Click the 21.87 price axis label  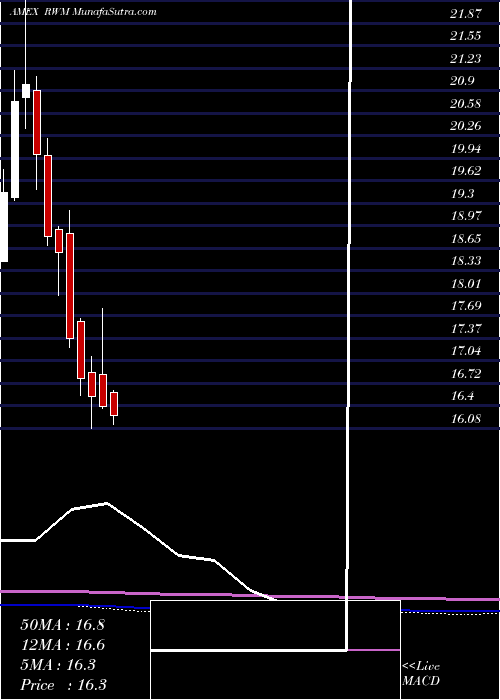coord(466,14)
